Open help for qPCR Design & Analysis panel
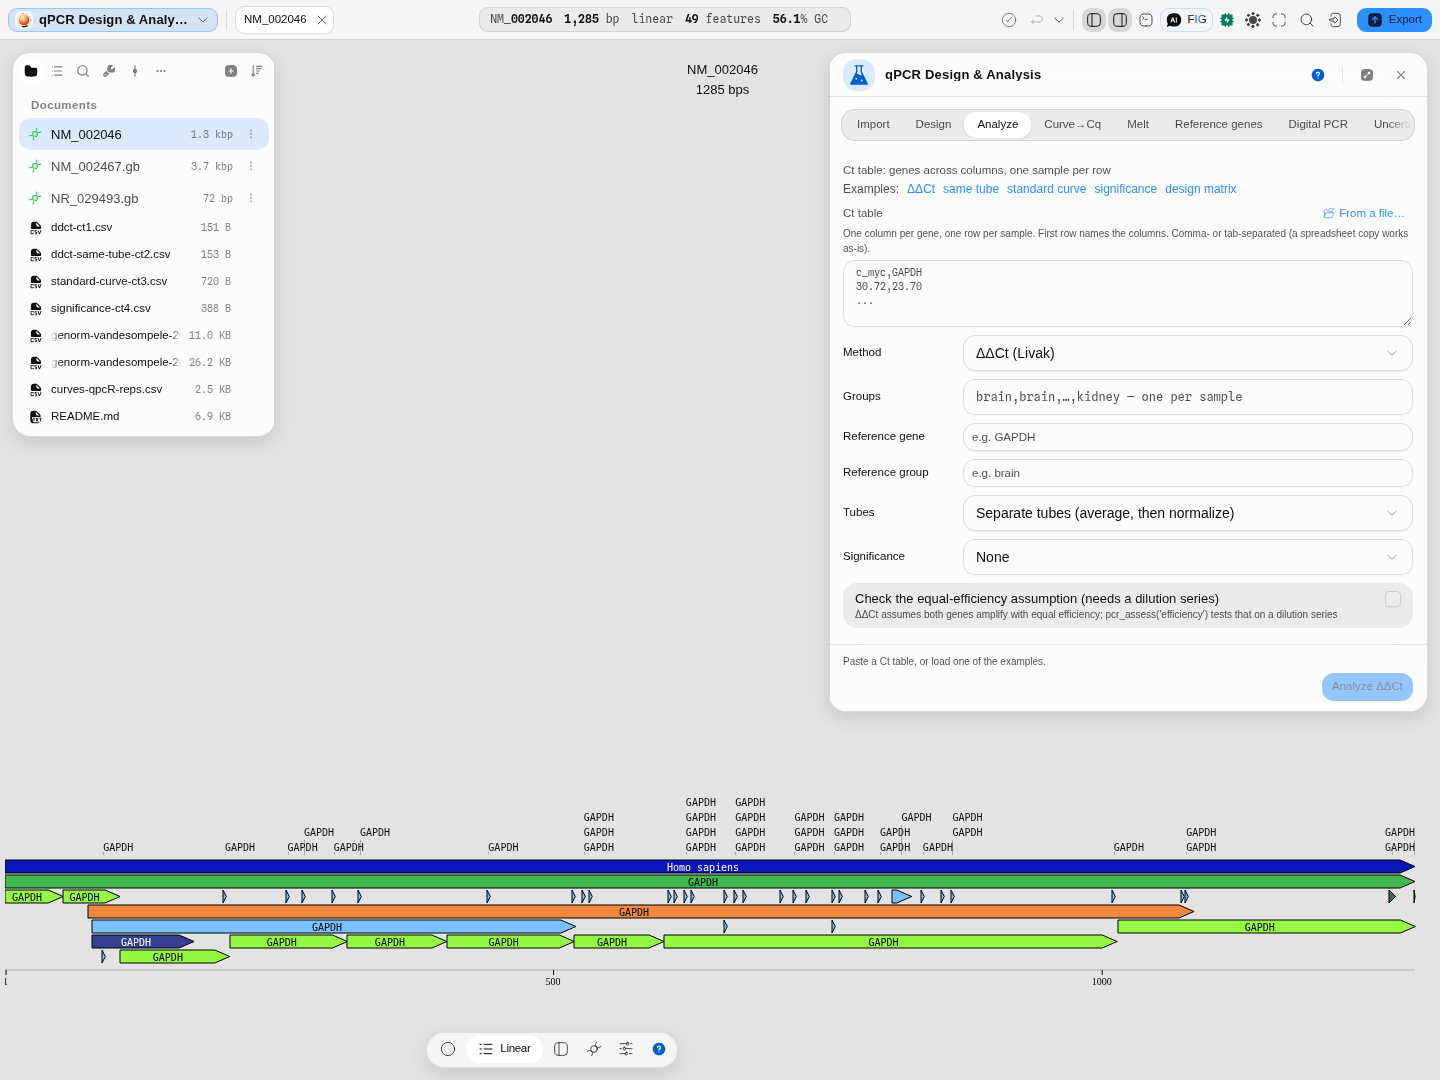 point(1318,75)
